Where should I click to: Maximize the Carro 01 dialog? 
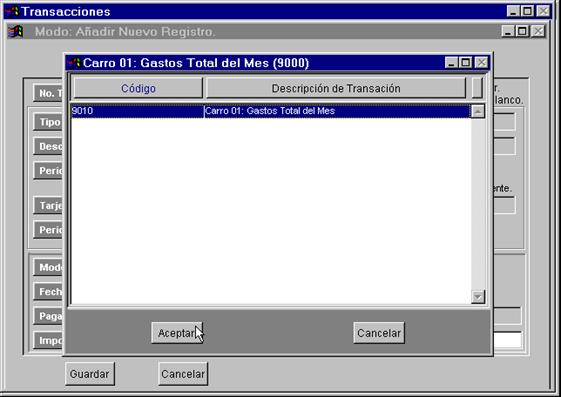465,63
